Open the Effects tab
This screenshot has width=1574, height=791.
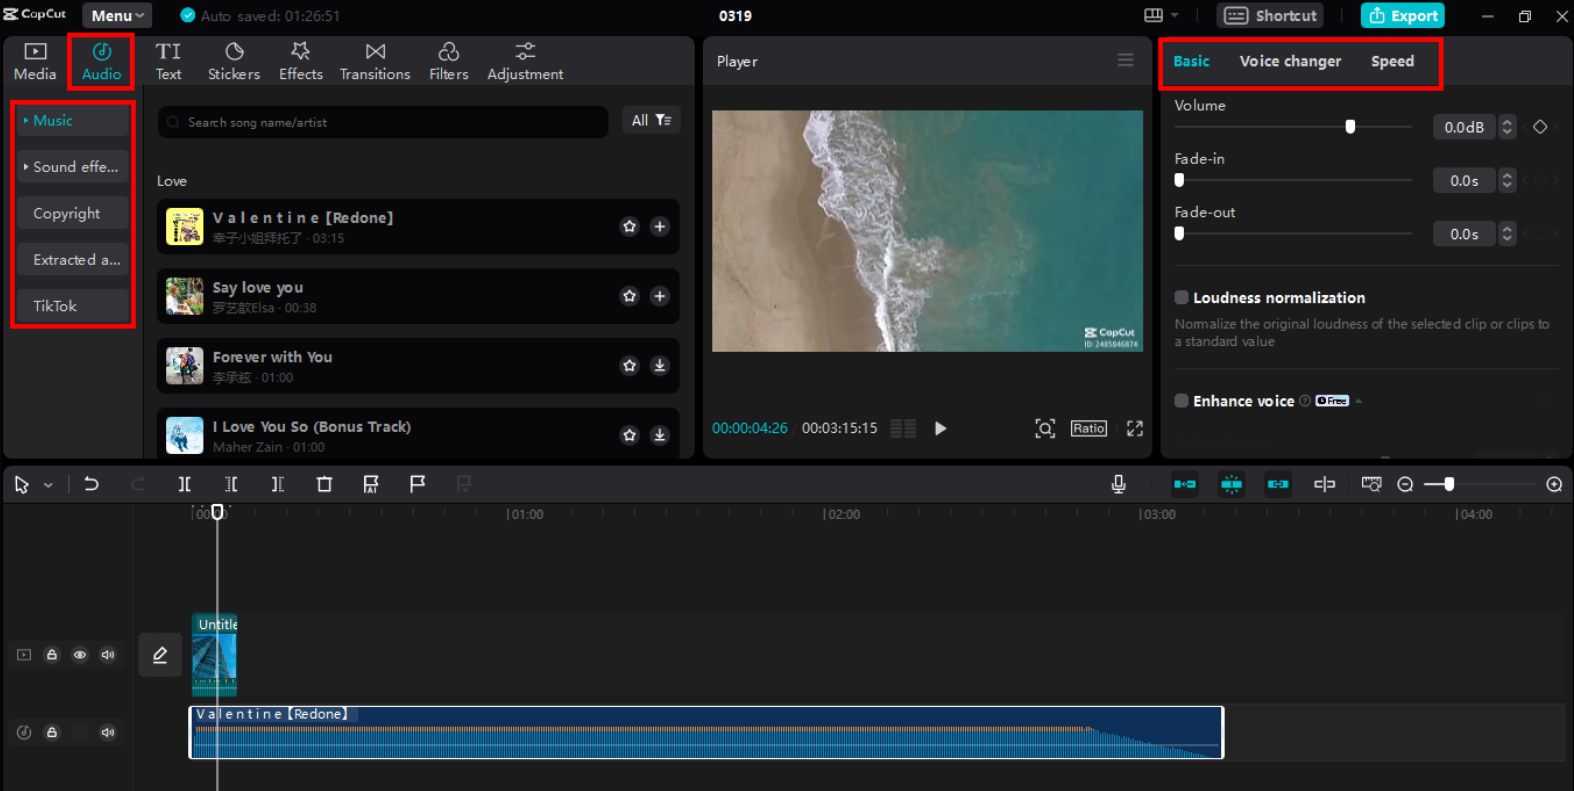301,61
